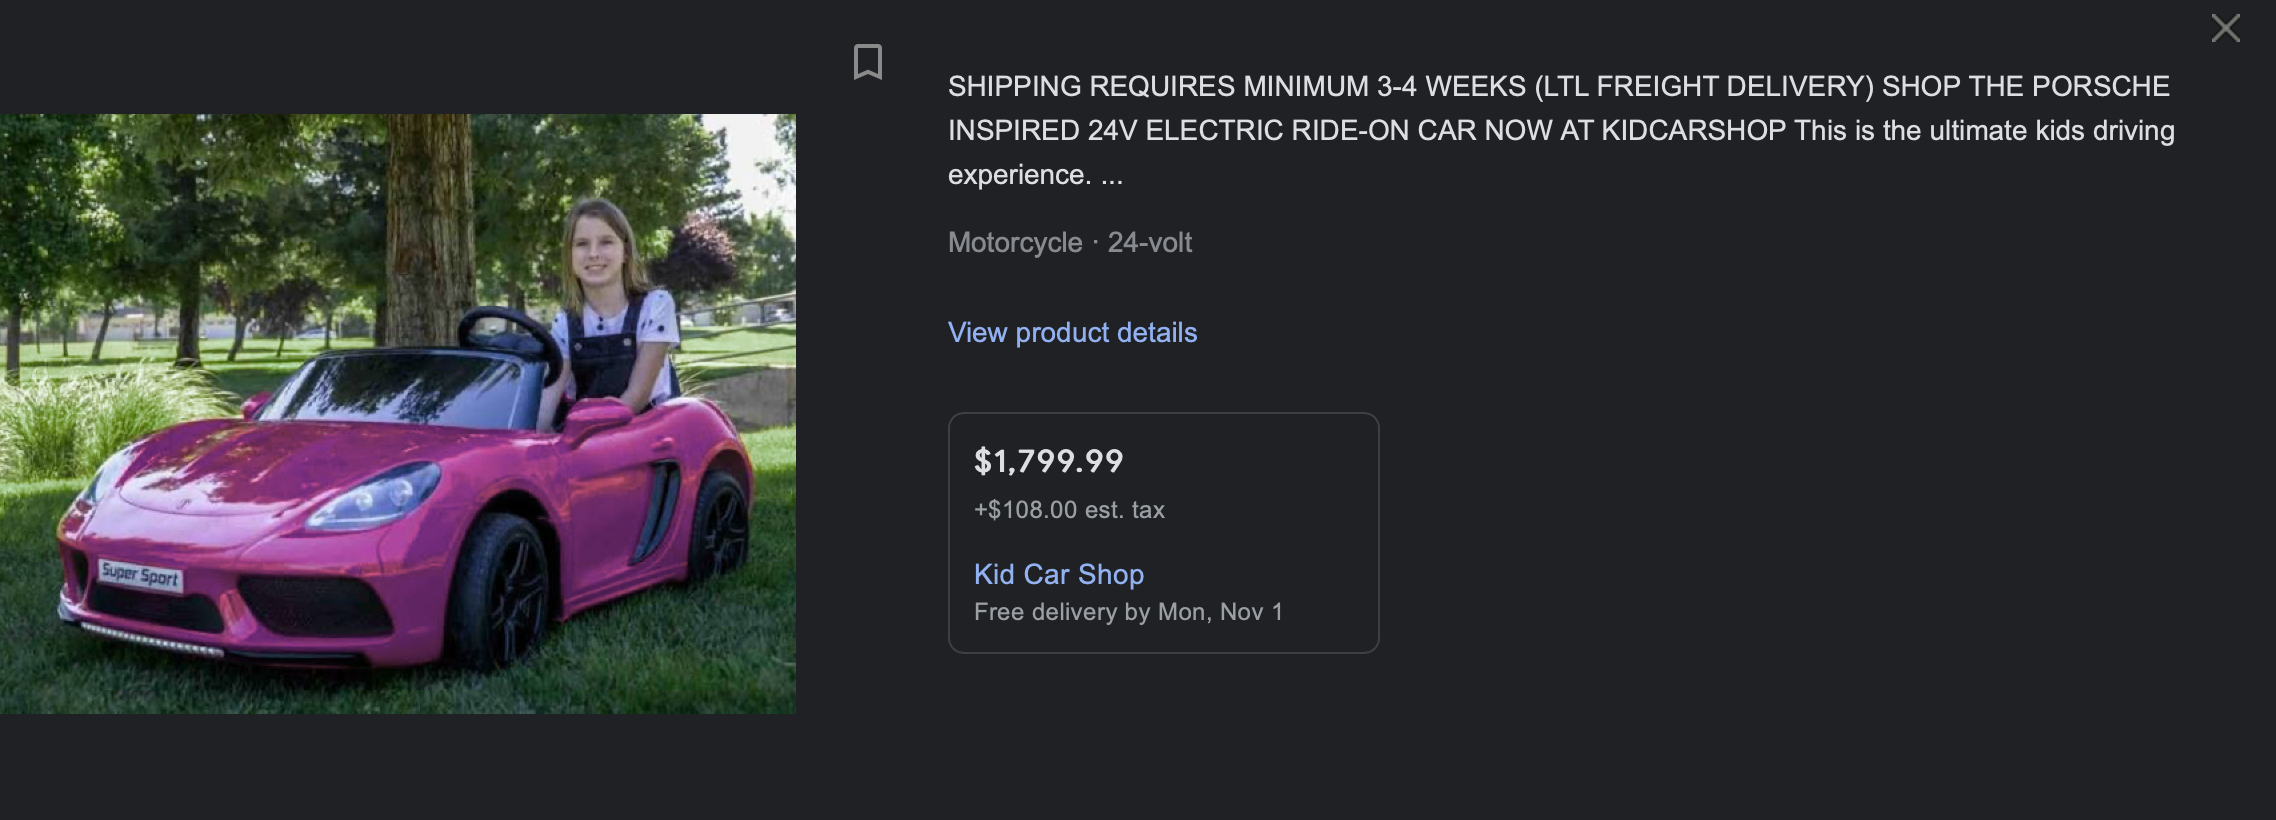Select the 24-volt attribute label
The width and height of the screenshot is (2276, 820).
1149,243
